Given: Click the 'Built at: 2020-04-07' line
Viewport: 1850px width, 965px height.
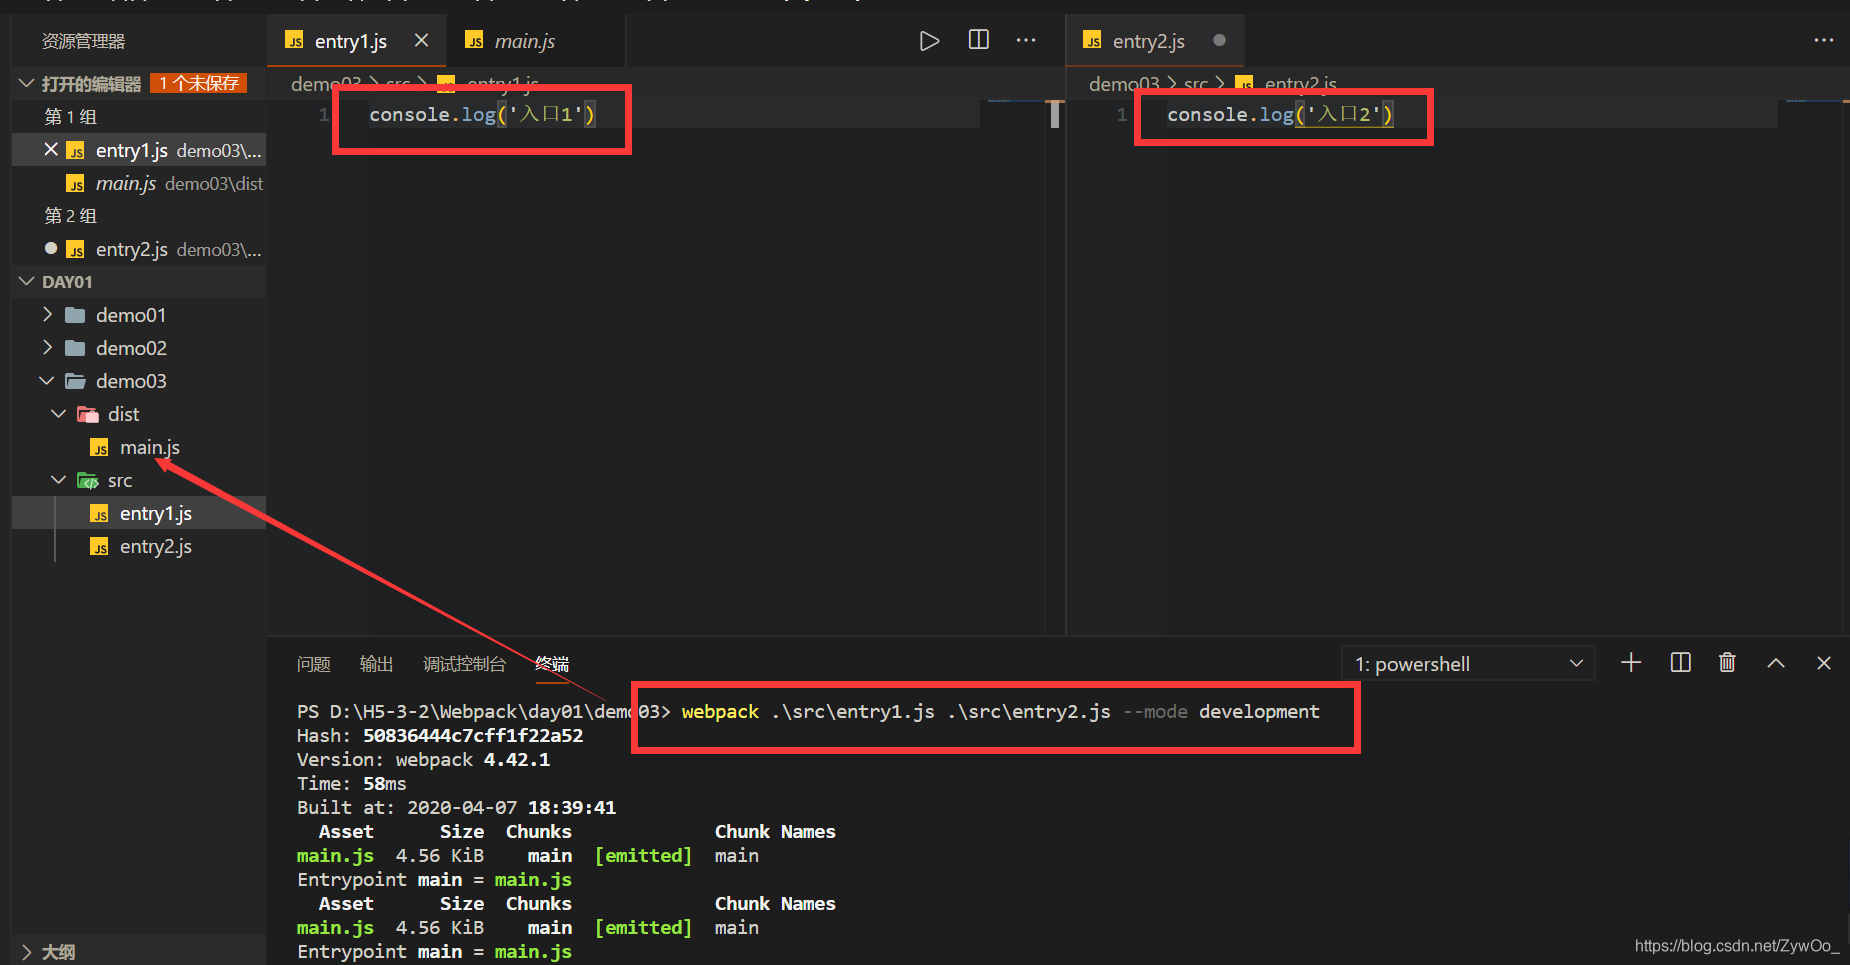Looking at the screenshot, I should [x=456, y=808].
